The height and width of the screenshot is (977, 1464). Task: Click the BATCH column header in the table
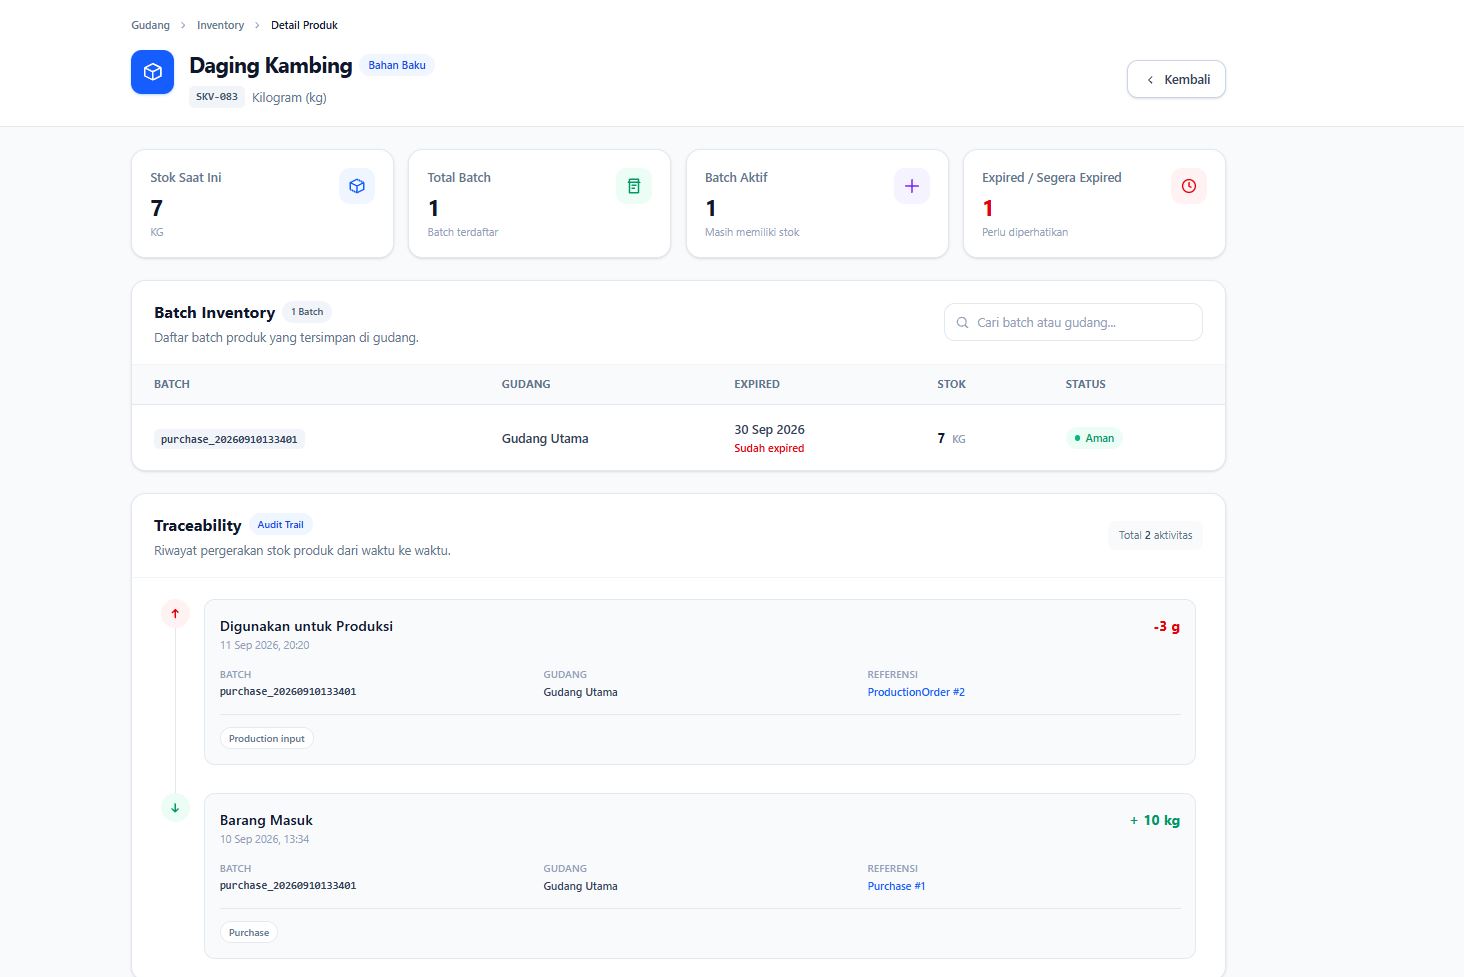click(172, 384)
